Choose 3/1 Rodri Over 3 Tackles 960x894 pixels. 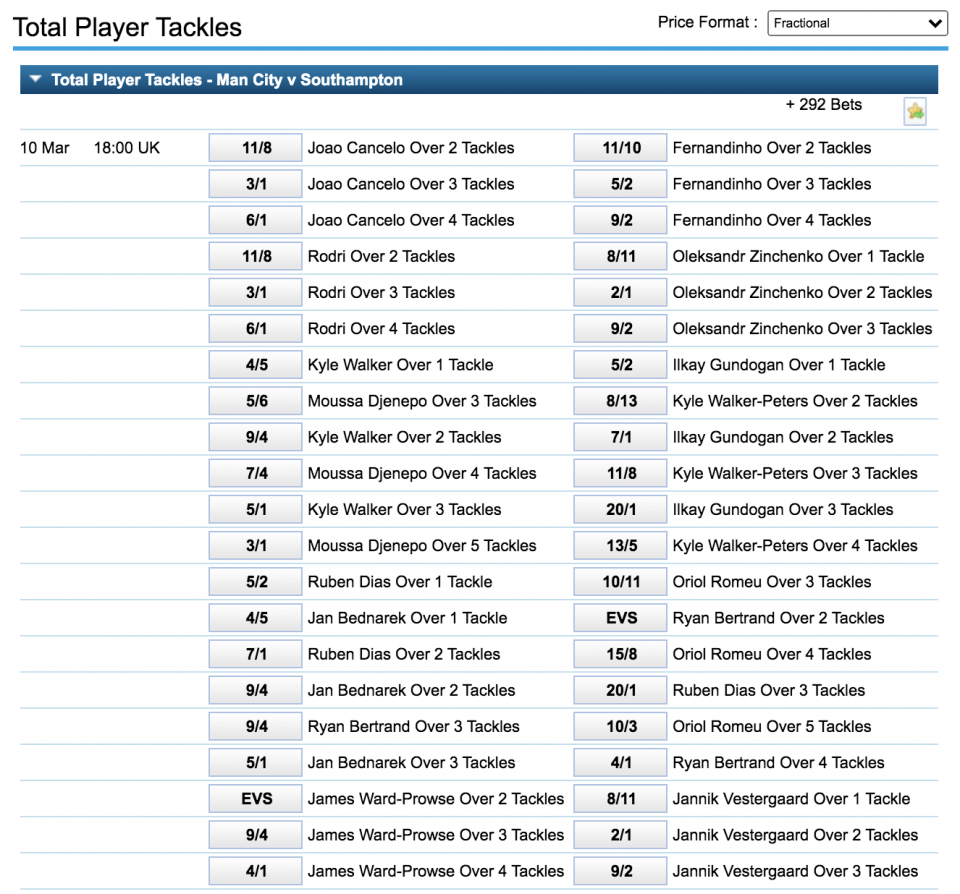click(x=255, y=292)
